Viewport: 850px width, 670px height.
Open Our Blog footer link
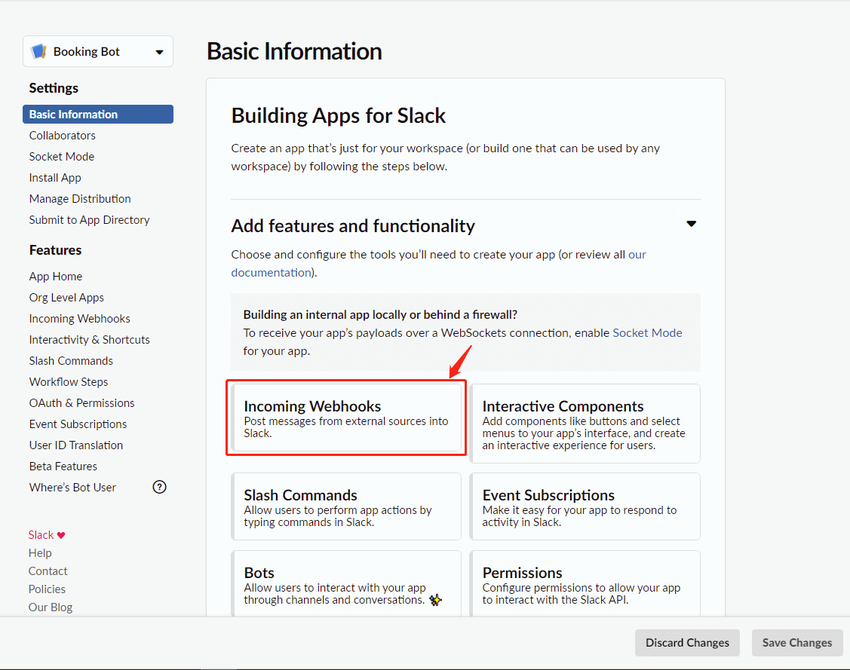pos(50,607)
